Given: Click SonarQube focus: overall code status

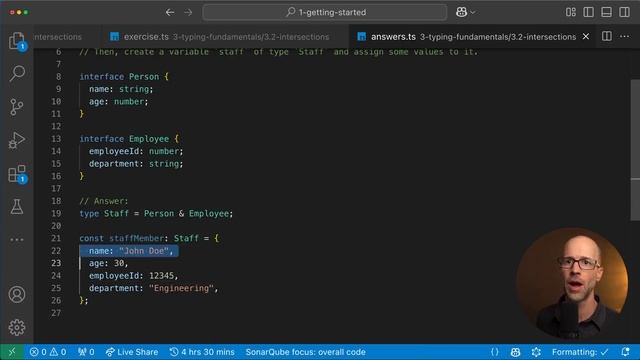Looking at the screenshot, I should pos(305,352).
